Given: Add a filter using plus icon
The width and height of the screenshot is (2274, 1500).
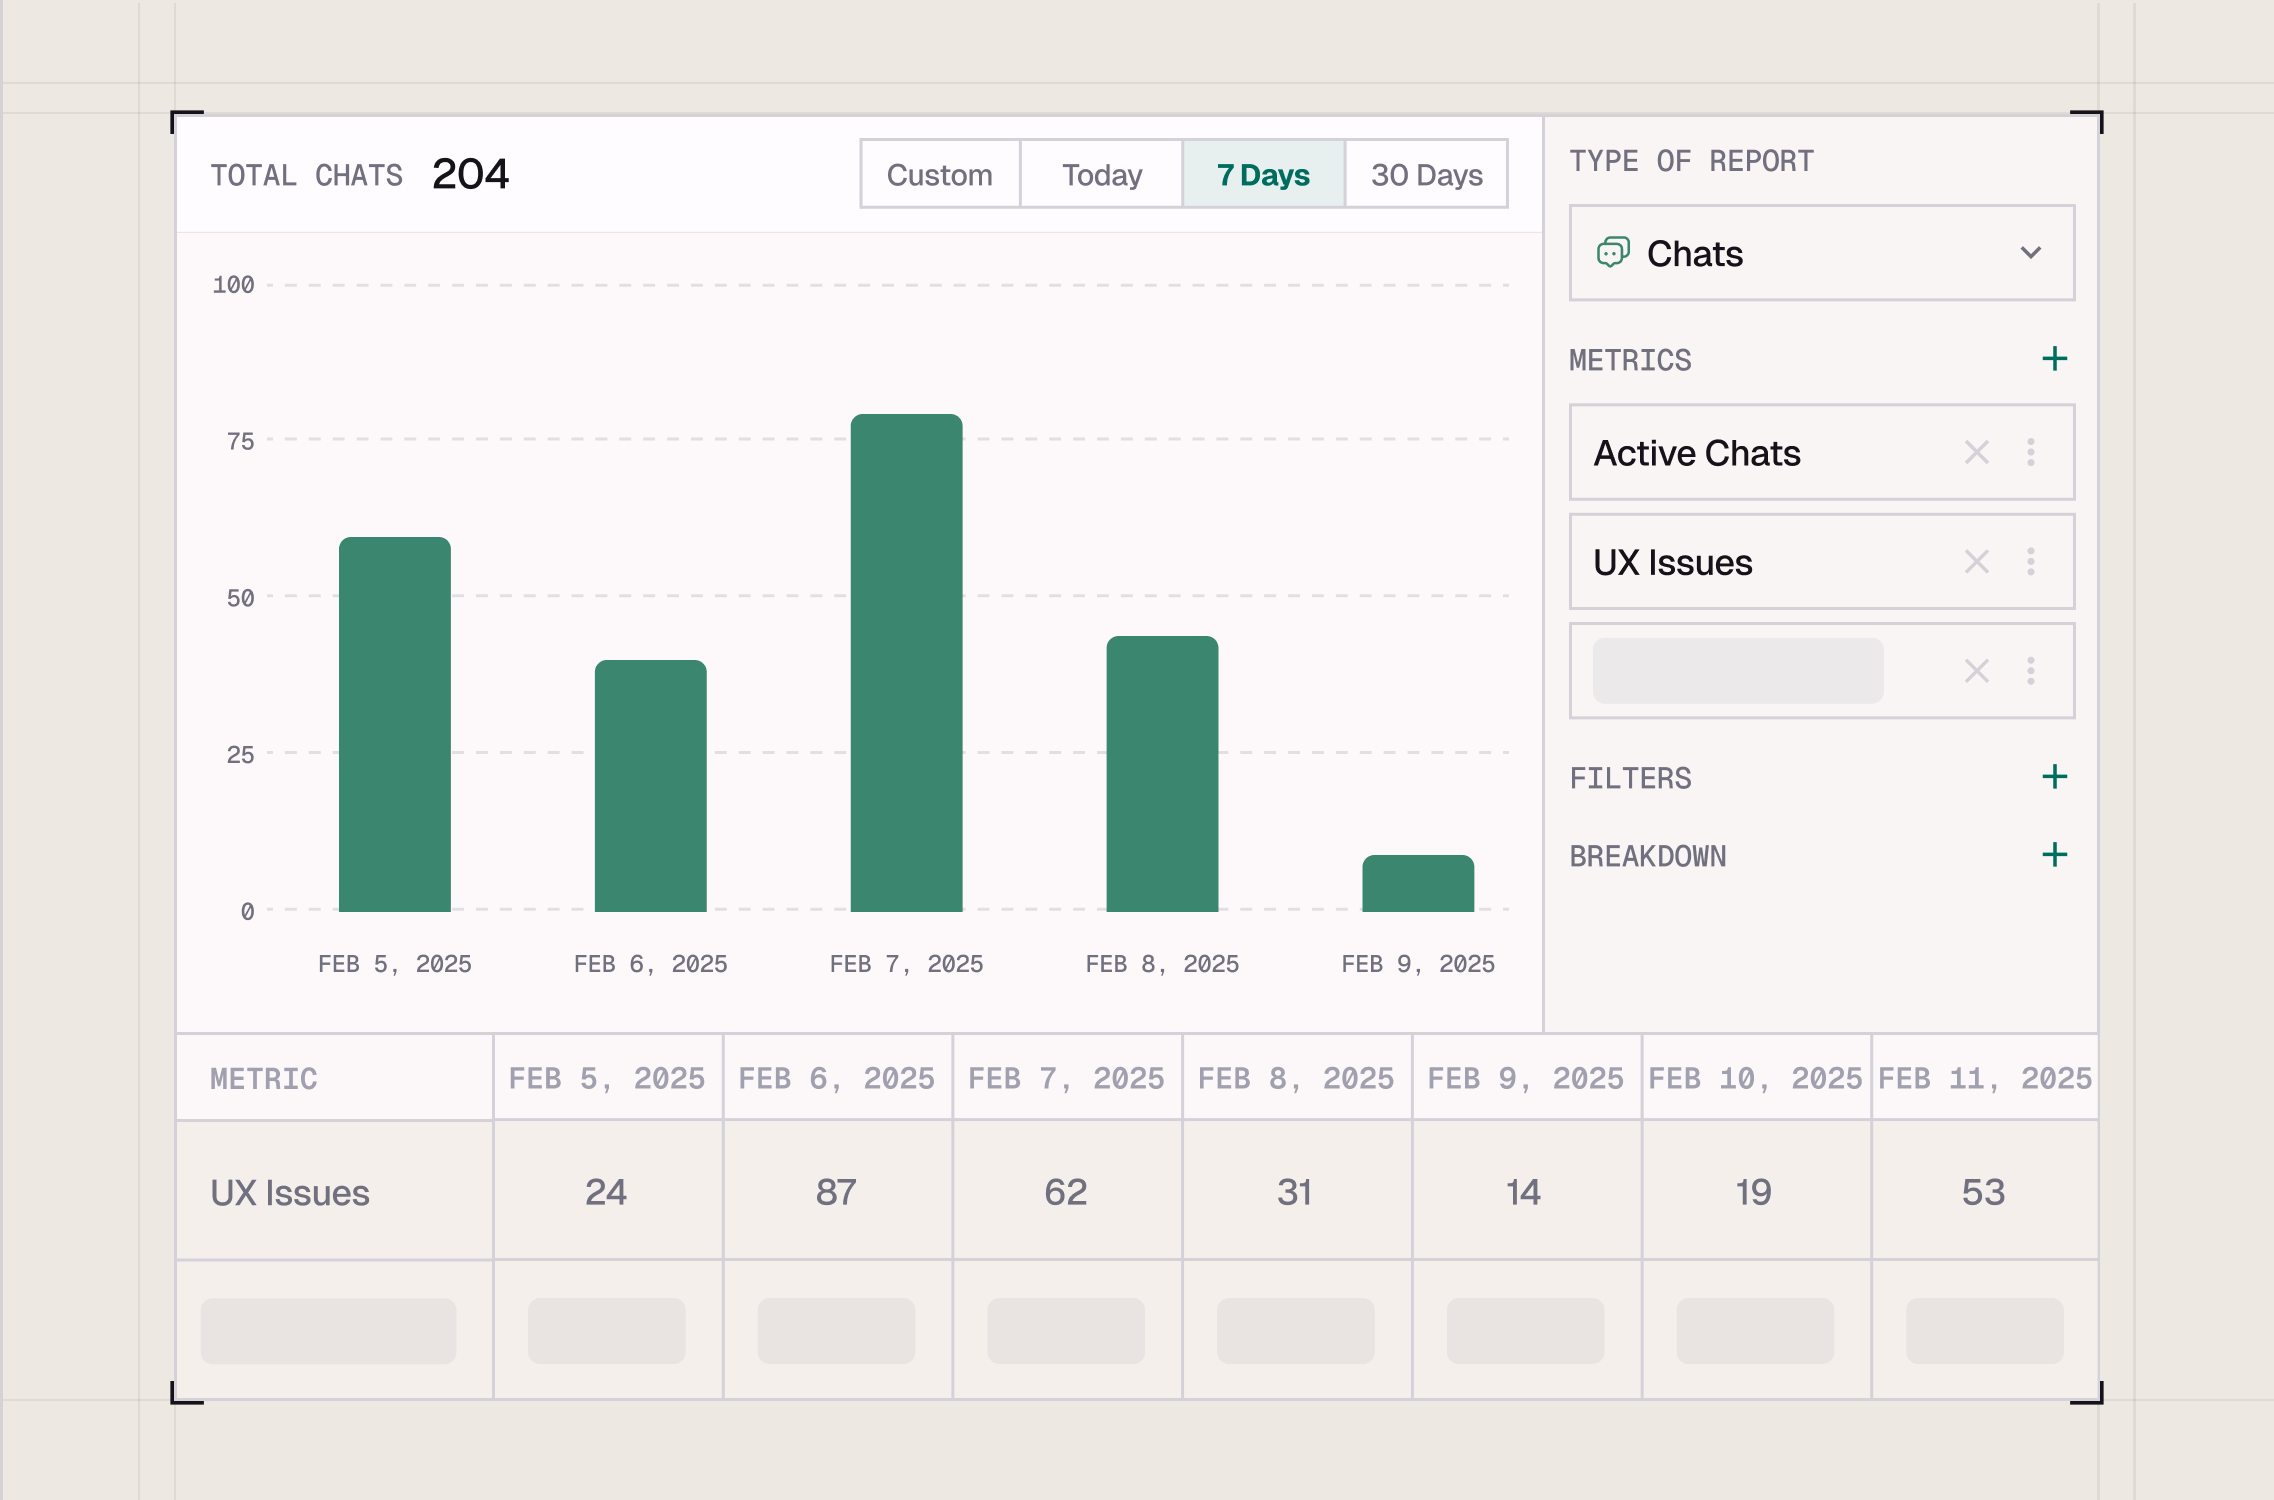Looking at the screenshot, I should [2054, 777].
